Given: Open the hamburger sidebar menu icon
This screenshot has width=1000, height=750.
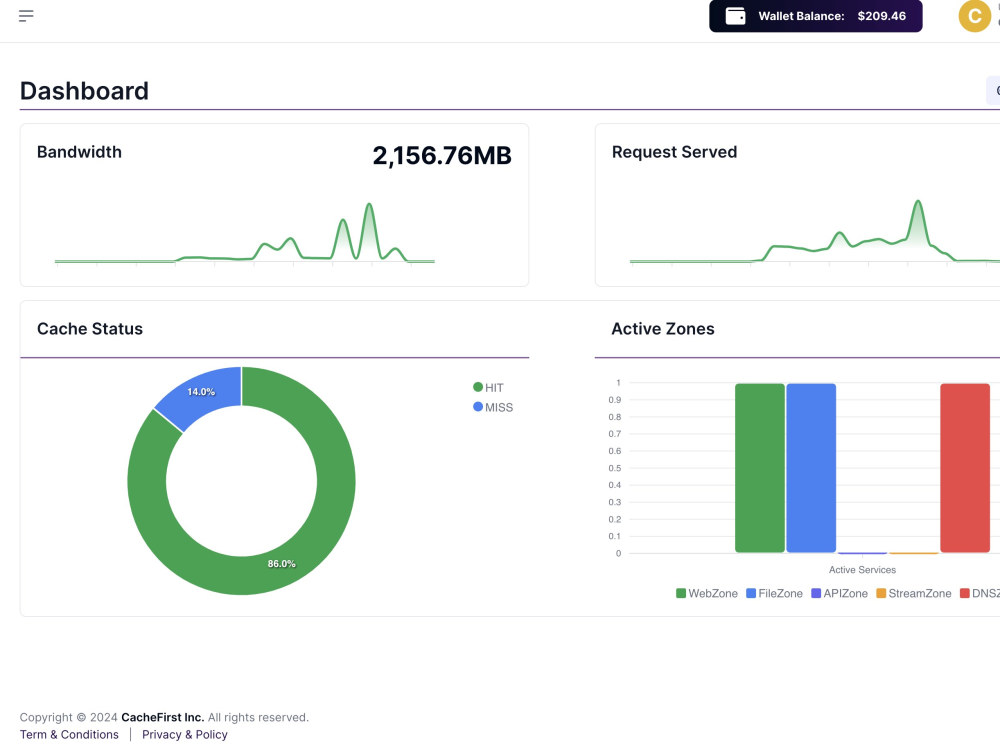Looking at the screenshot, I should pos(26,16).
